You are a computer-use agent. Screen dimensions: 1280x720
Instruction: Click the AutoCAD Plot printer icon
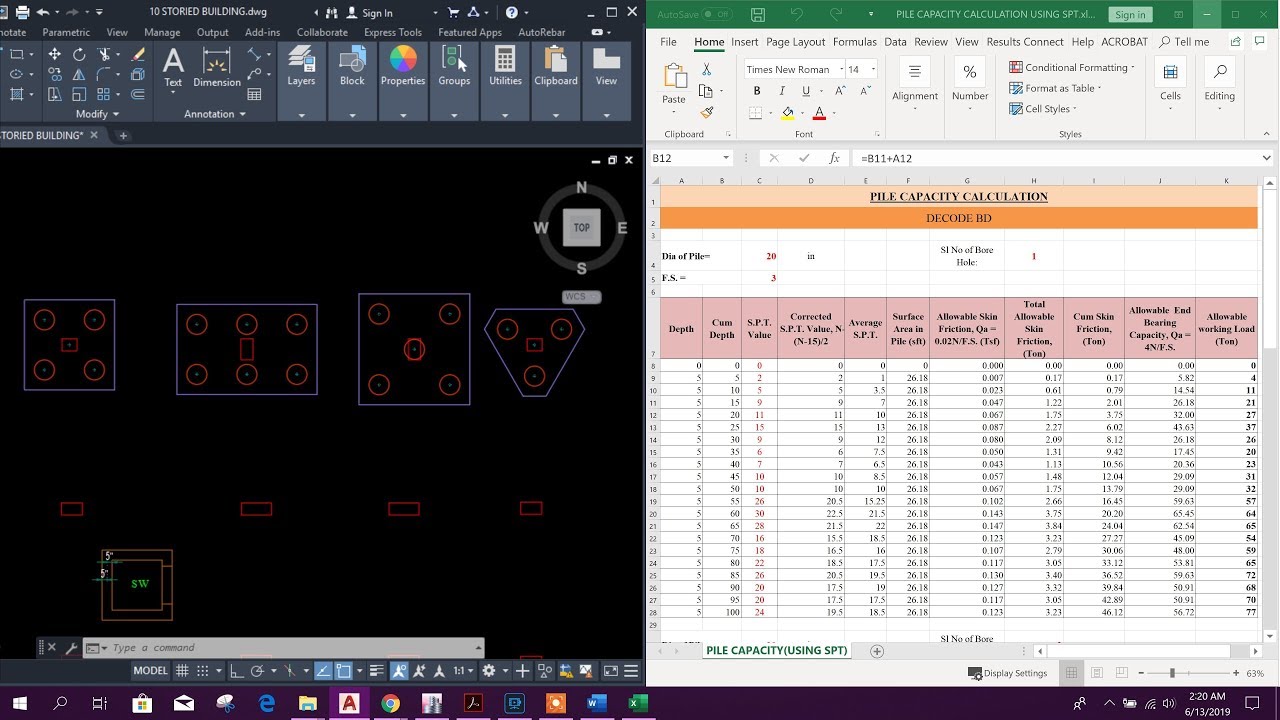point(22,12)
